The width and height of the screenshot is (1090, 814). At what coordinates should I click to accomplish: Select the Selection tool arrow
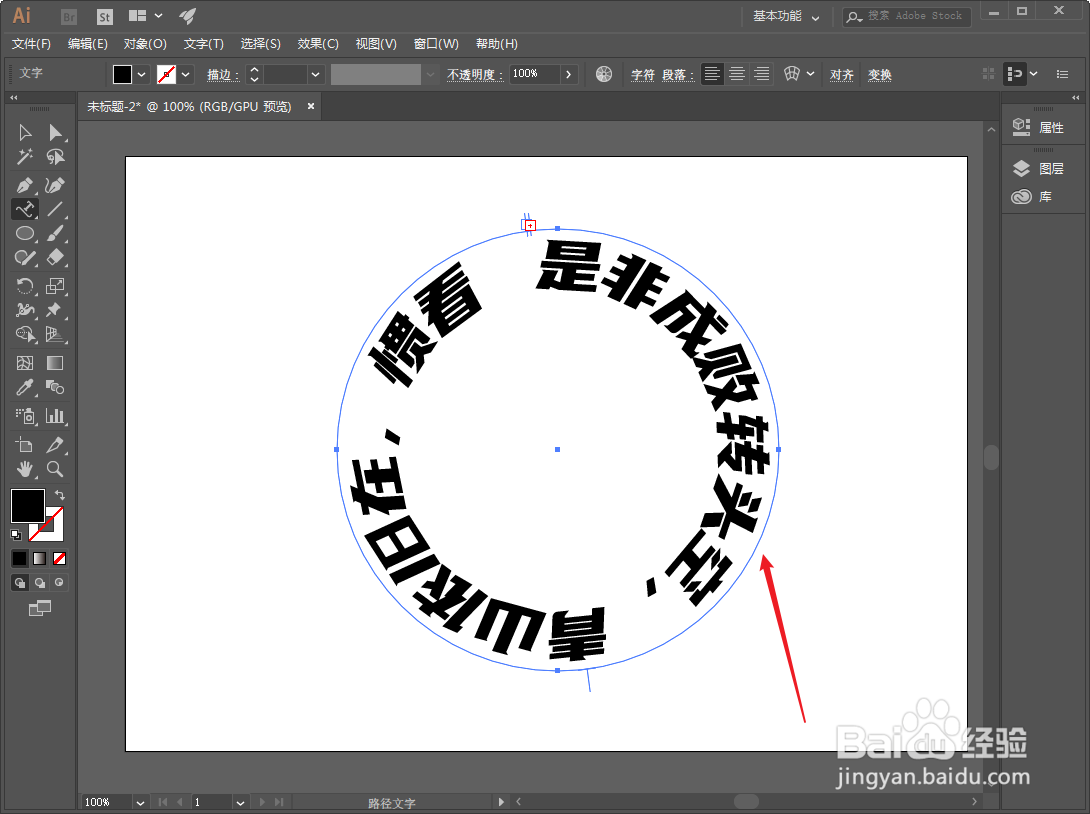[x=25, y=133]
